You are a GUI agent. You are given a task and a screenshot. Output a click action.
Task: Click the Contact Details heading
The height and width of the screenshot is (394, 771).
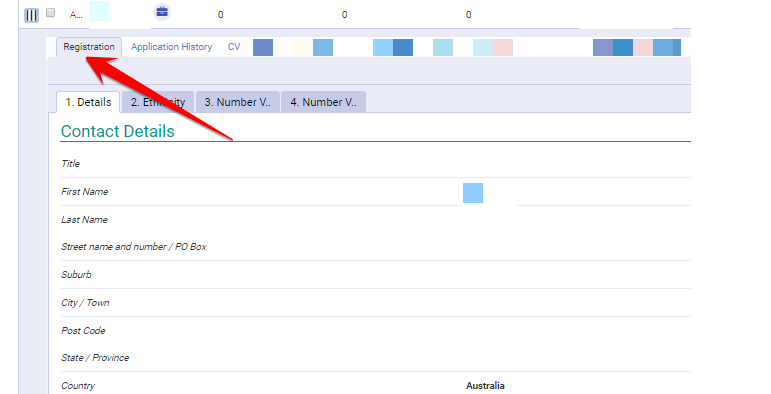[x=118, y=131]
